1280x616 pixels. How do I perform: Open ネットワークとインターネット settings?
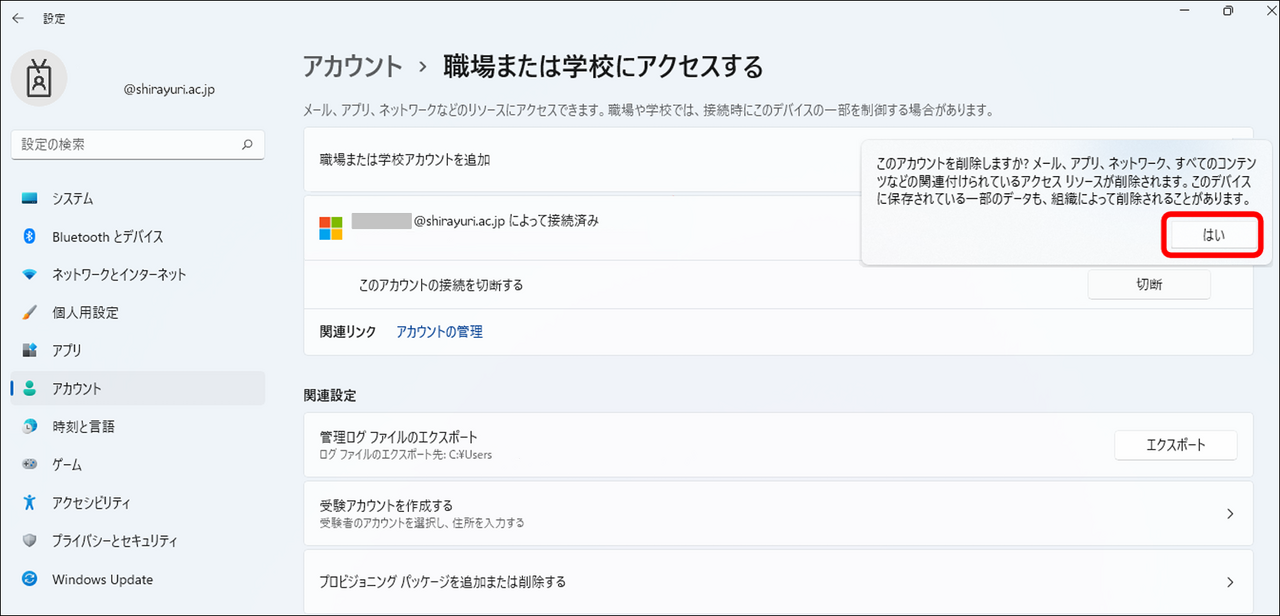(x=118, y=275)
